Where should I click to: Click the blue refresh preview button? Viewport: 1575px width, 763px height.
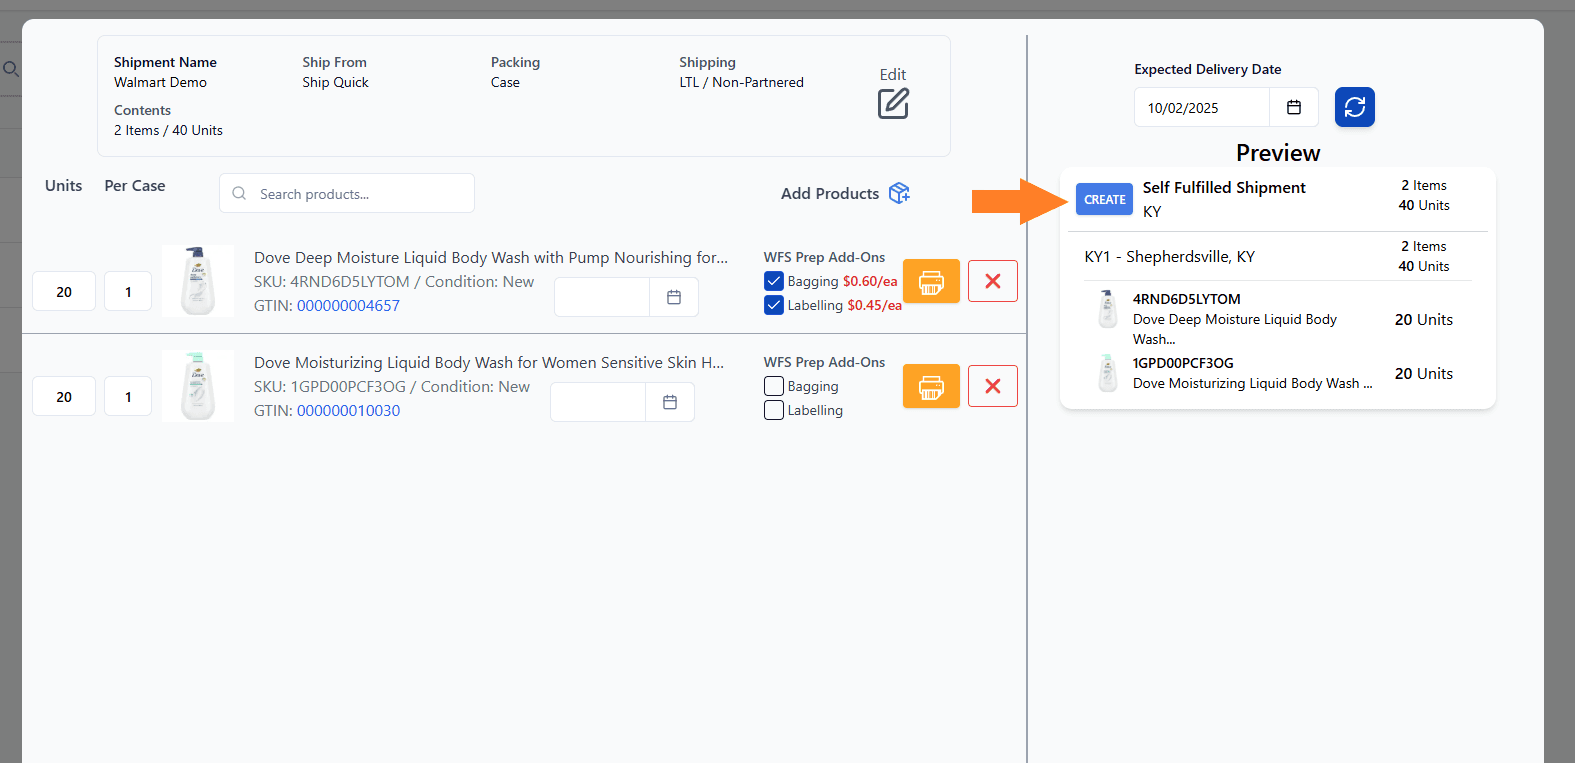pyautogui.click(x=1354, y=107)
